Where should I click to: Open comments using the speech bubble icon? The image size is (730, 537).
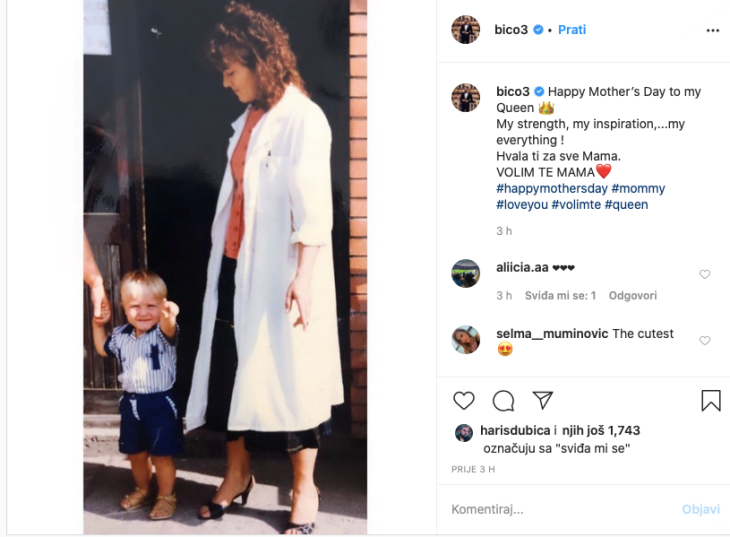[503, 401]
